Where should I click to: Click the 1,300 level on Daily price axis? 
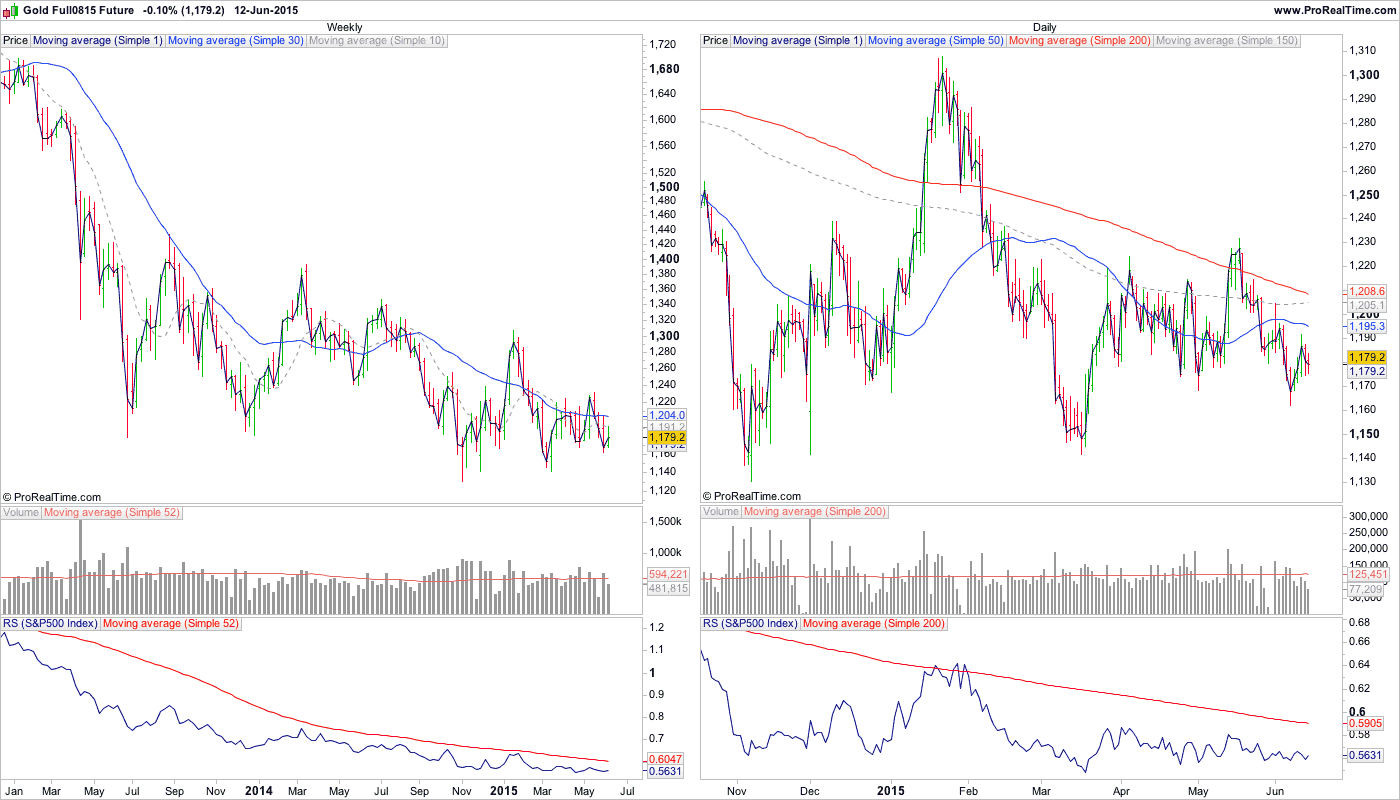[1366, 75]
